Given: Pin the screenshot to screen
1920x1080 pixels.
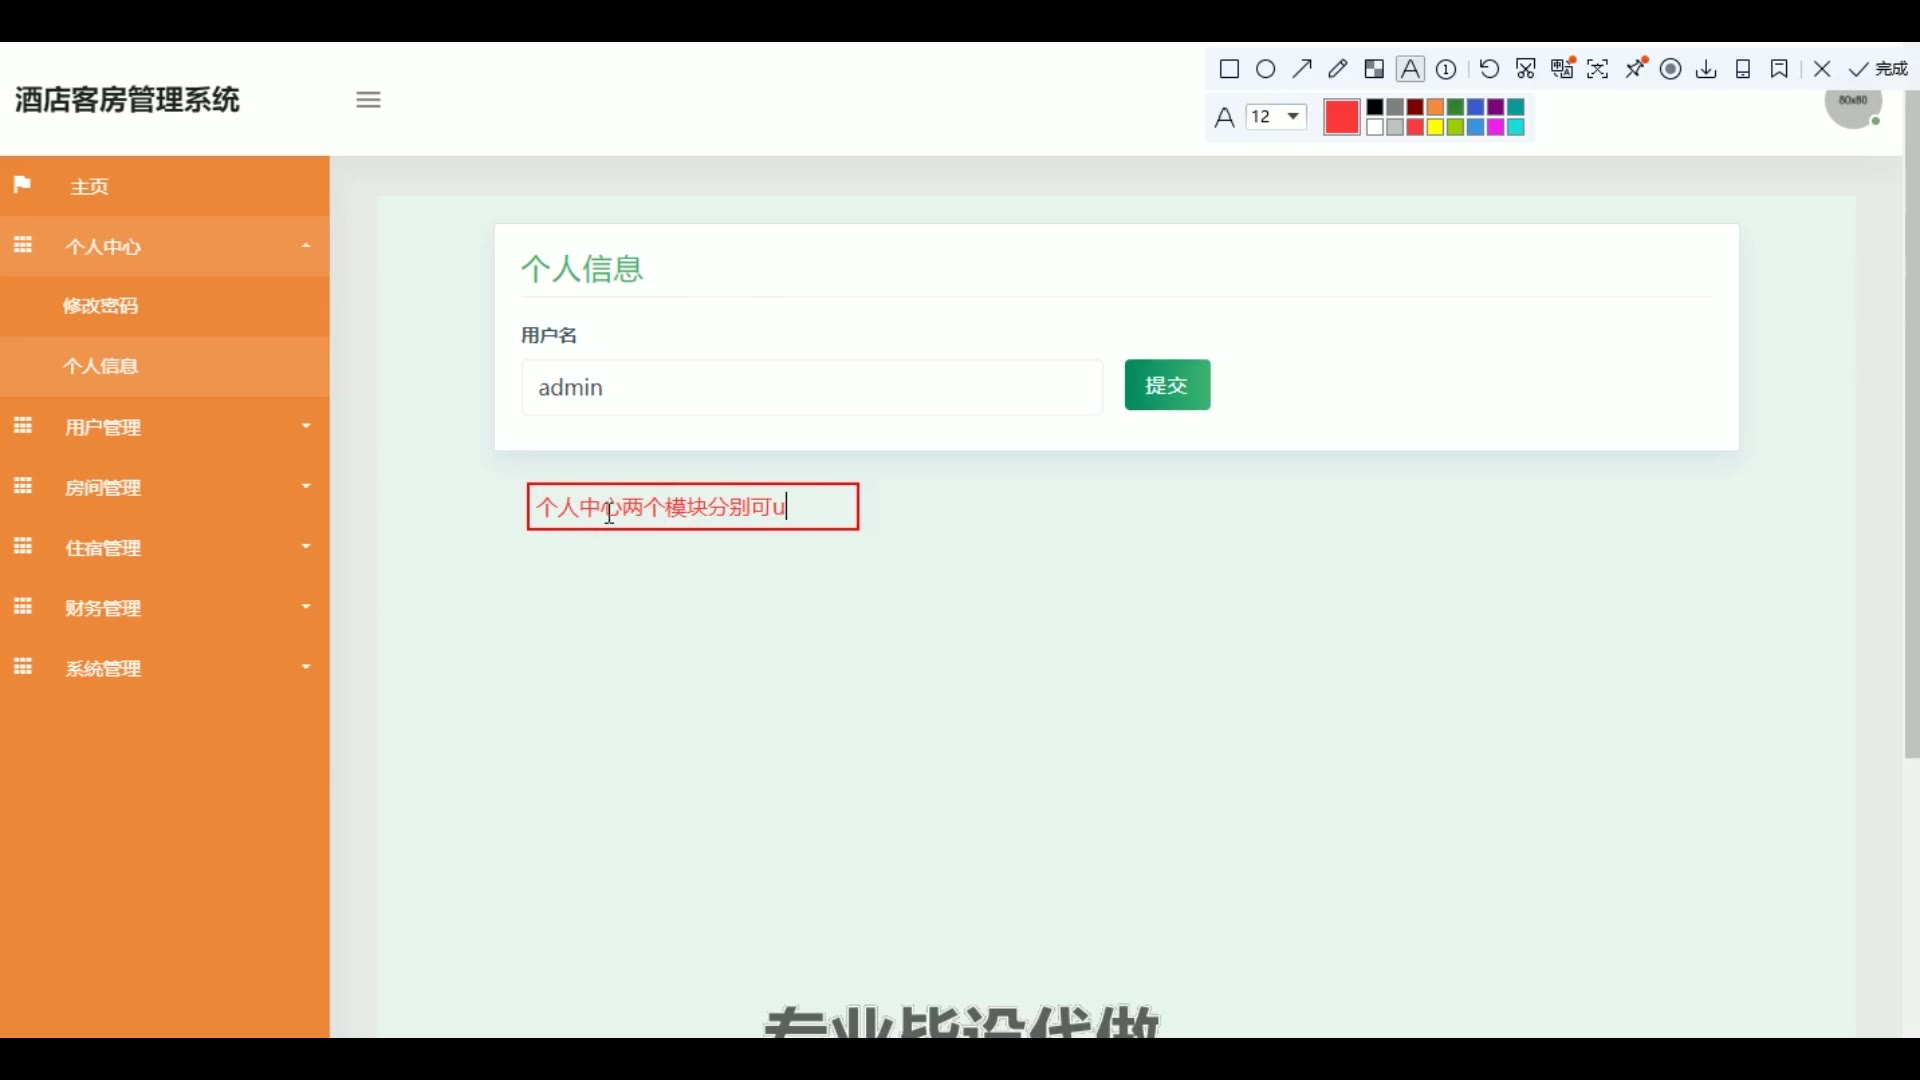Looking at the screenshot, I should (x=1636, y=69).
